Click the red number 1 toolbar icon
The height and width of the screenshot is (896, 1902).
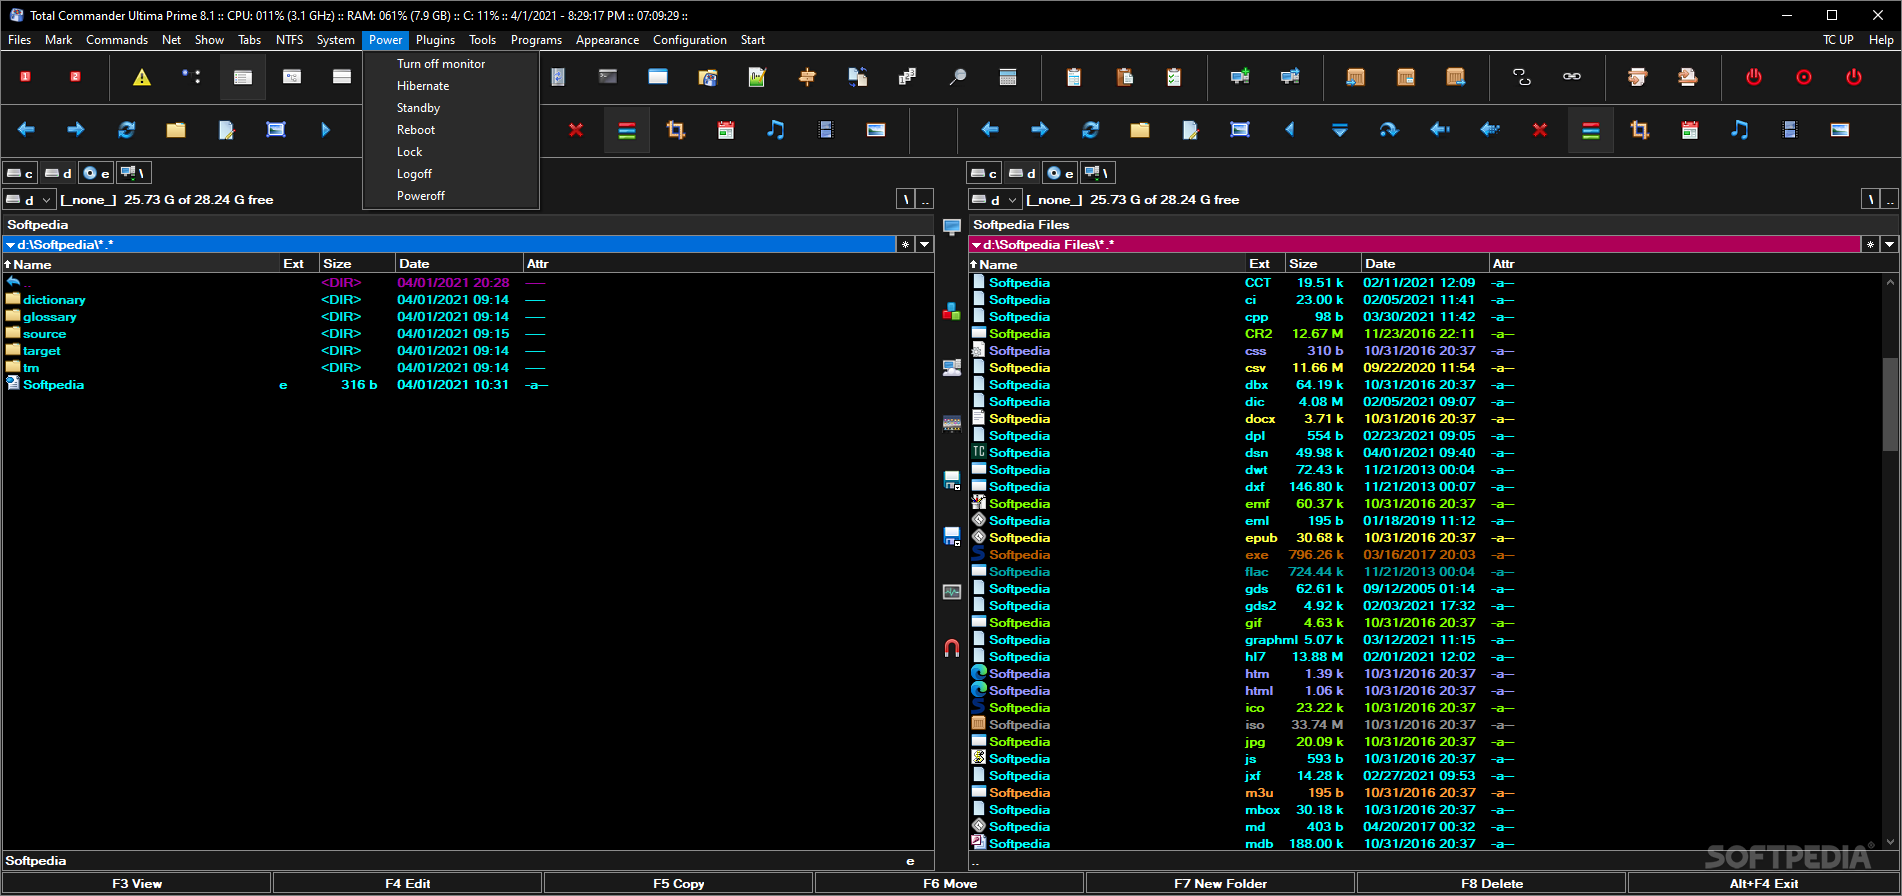(26, 77)
